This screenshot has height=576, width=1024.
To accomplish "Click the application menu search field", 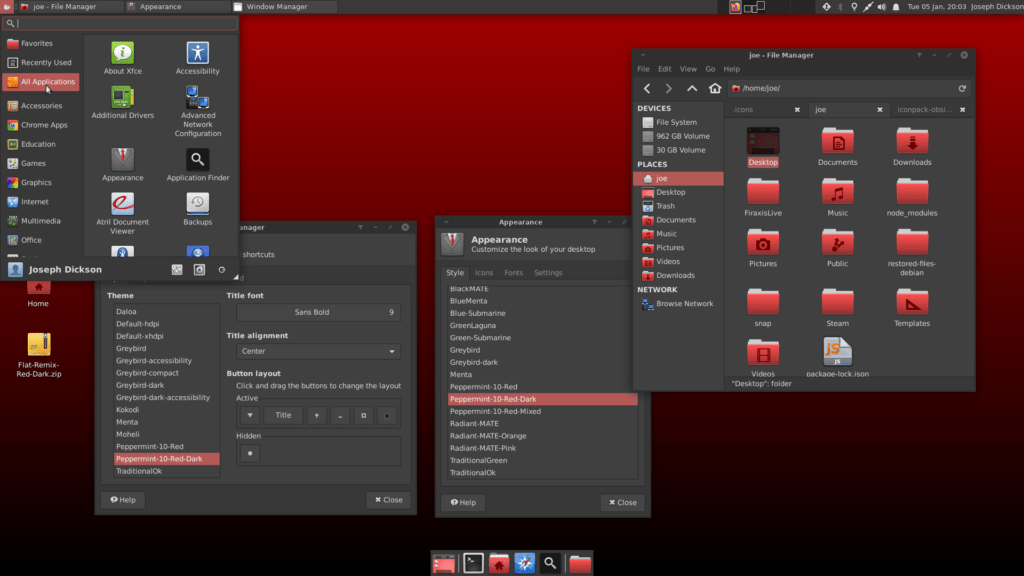I will click(121, 24).
